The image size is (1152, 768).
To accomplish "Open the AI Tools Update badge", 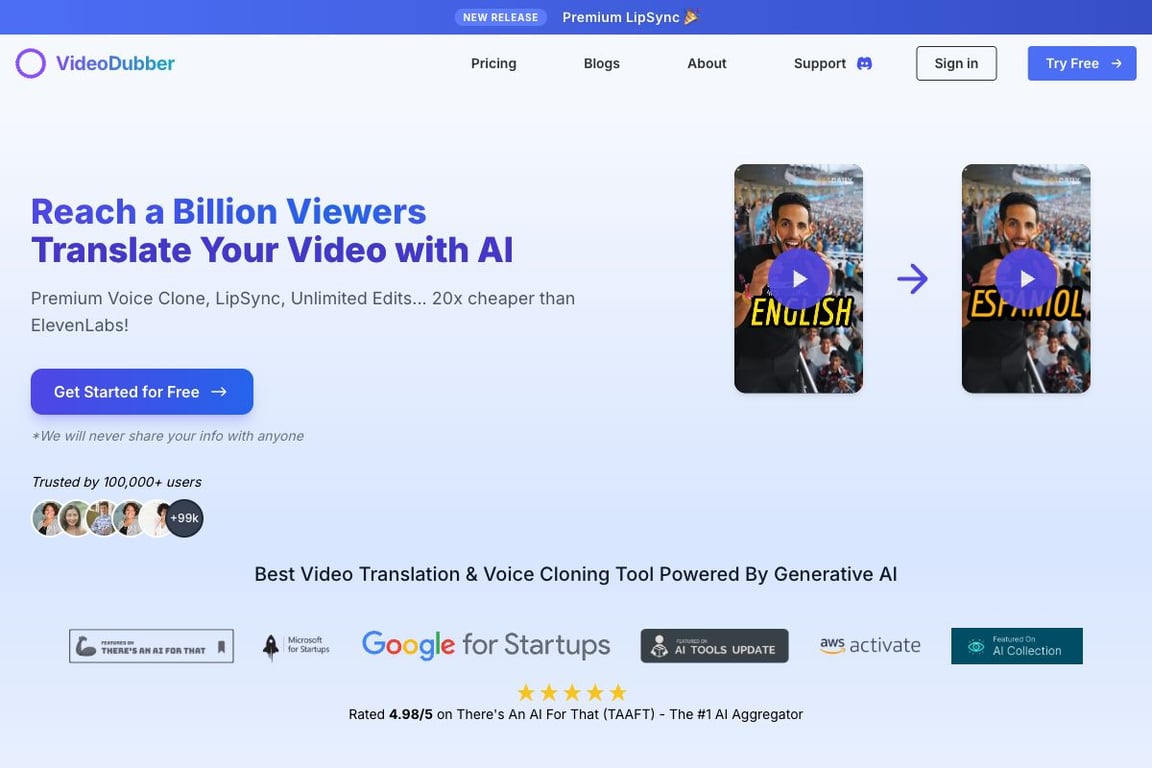I will coord(714,646).
